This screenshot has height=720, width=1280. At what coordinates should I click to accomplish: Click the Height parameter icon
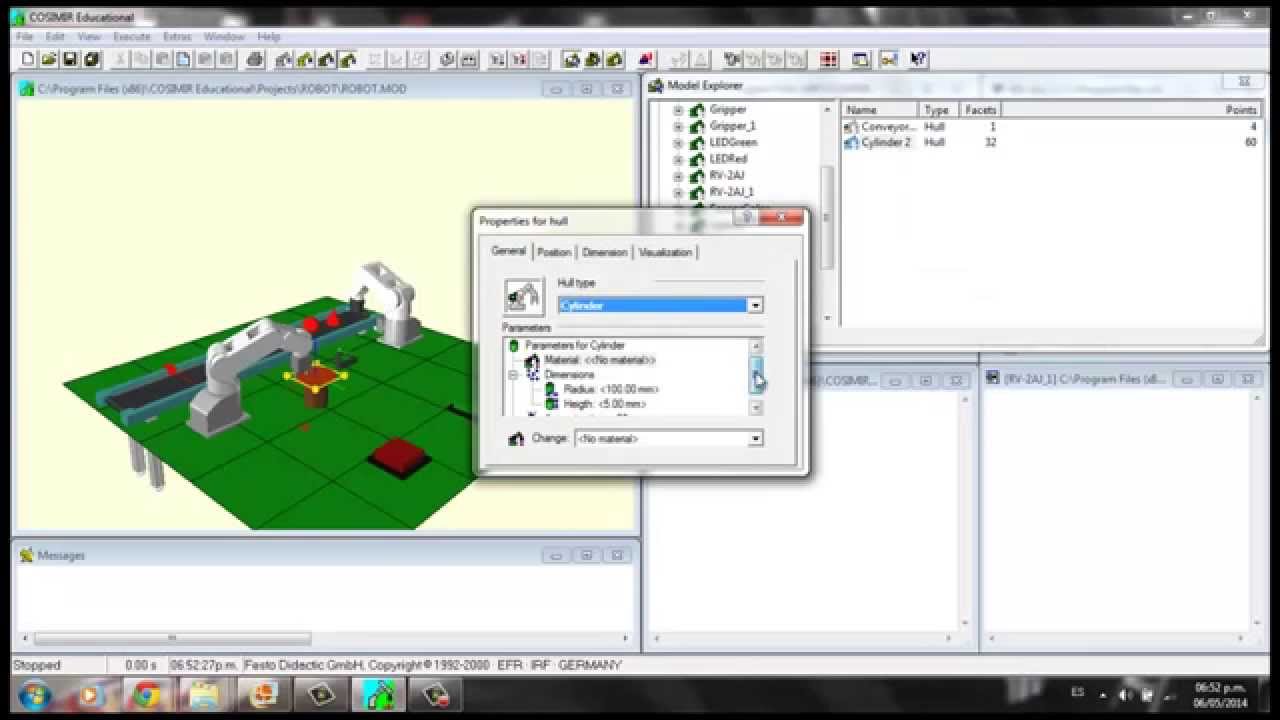click(x=551, y=404)
